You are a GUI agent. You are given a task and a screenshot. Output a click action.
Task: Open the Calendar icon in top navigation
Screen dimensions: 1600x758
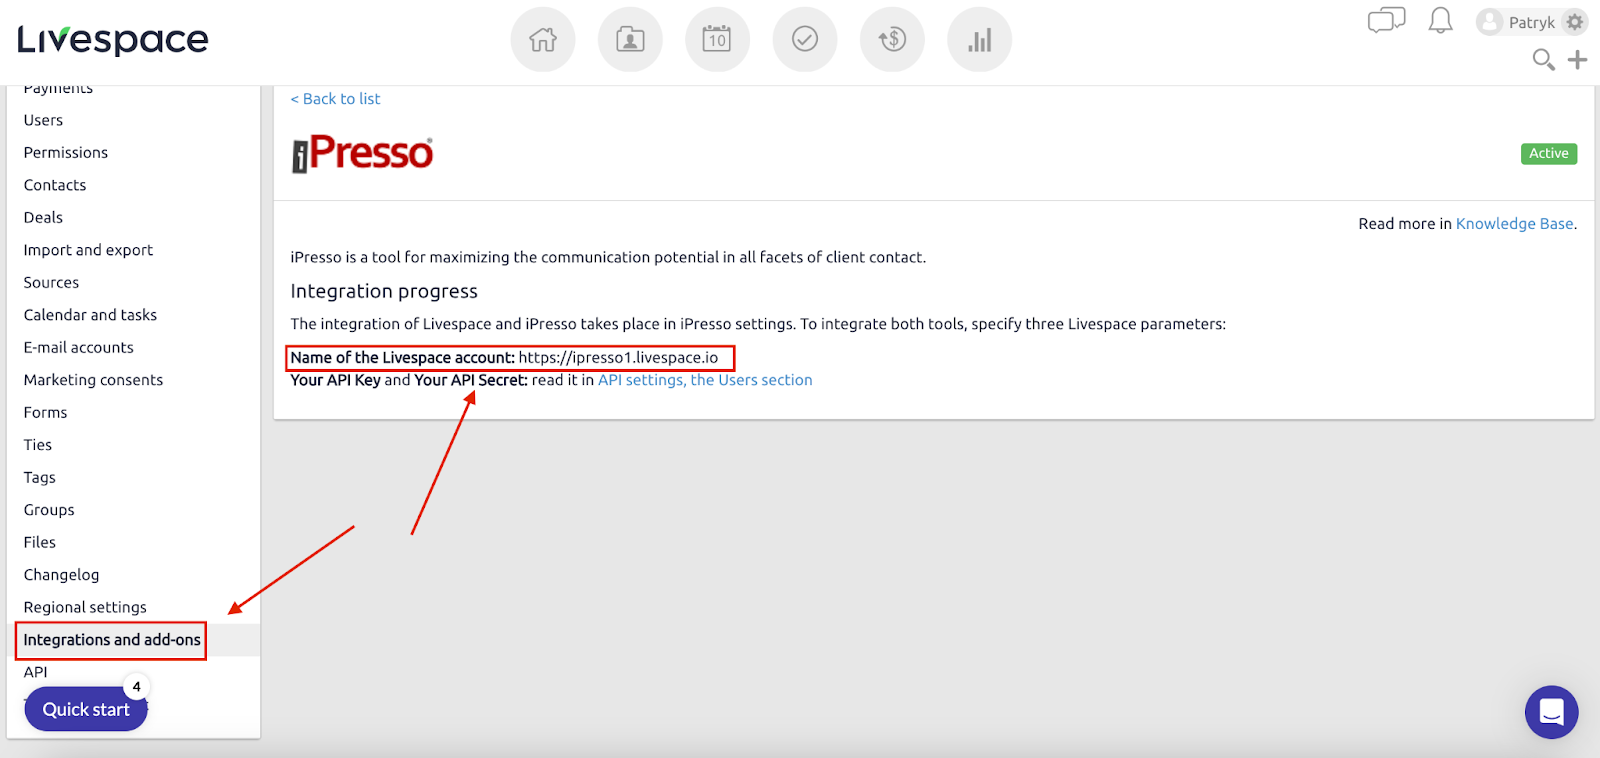717,40
